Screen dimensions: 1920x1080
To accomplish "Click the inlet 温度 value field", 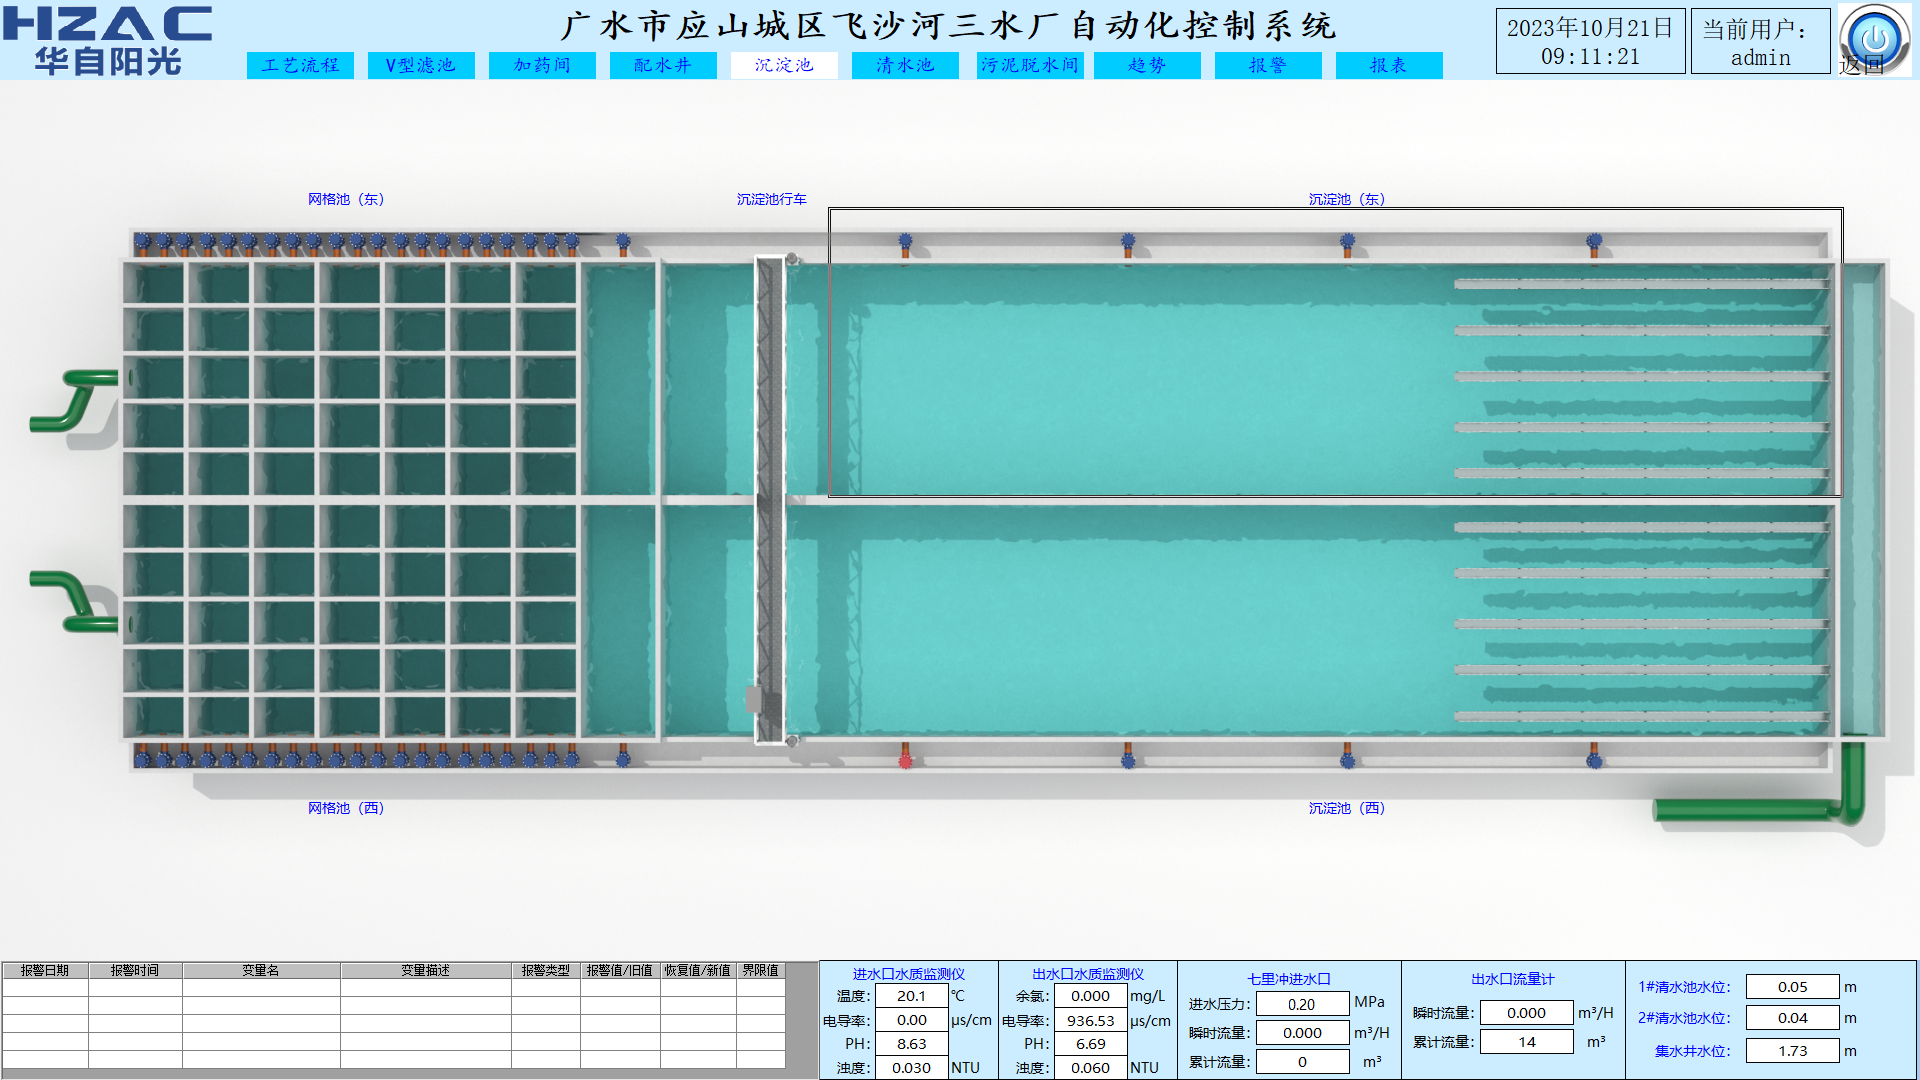I will coord(911,996).
